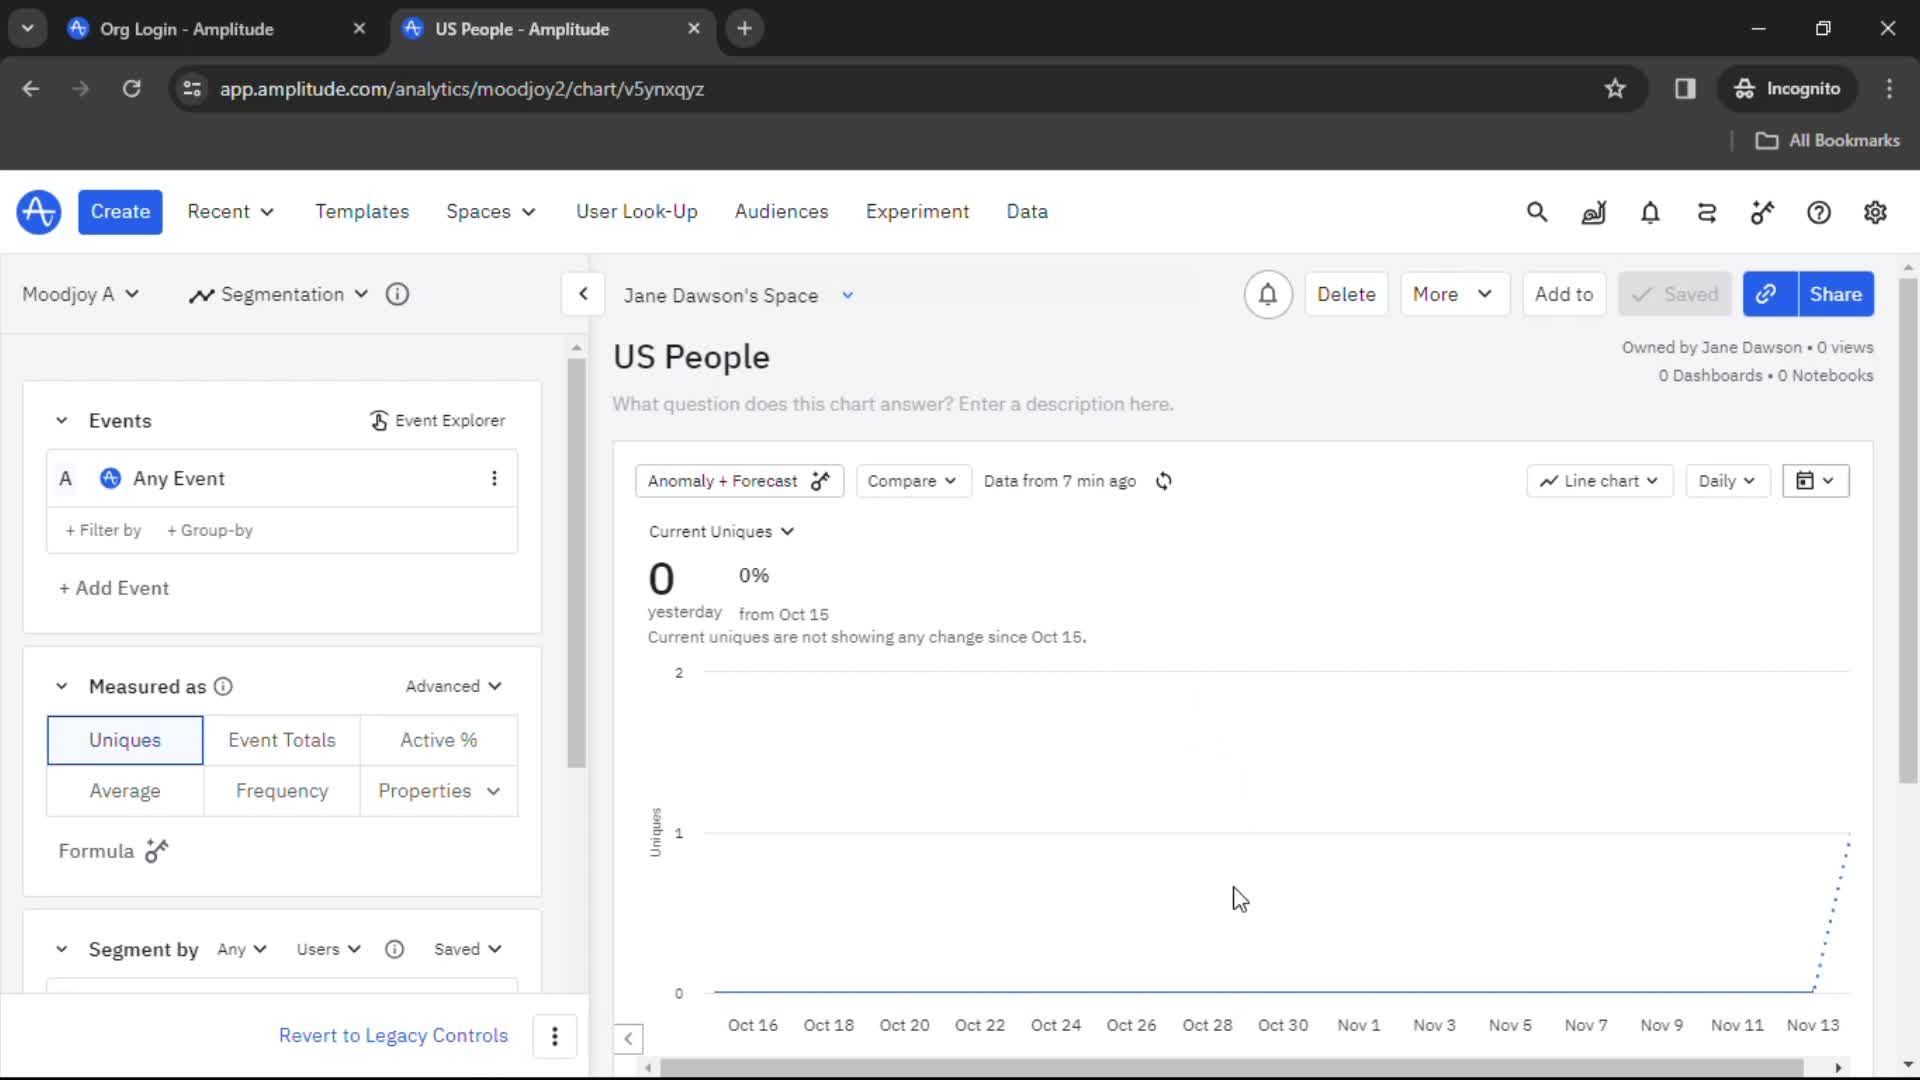
Task: Open the analytics chart icon in top bar
Action: pyautogui.click(x=1593, y=212)
